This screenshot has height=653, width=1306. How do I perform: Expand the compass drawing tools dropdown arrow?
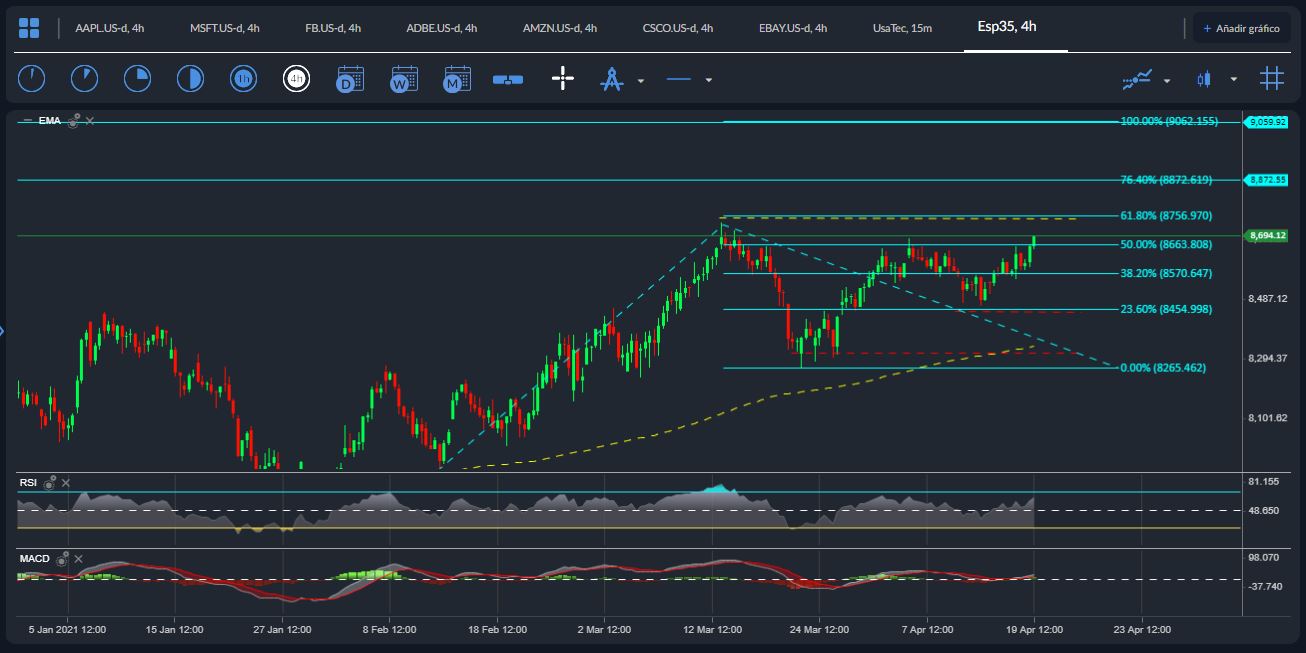pos(641,80)
